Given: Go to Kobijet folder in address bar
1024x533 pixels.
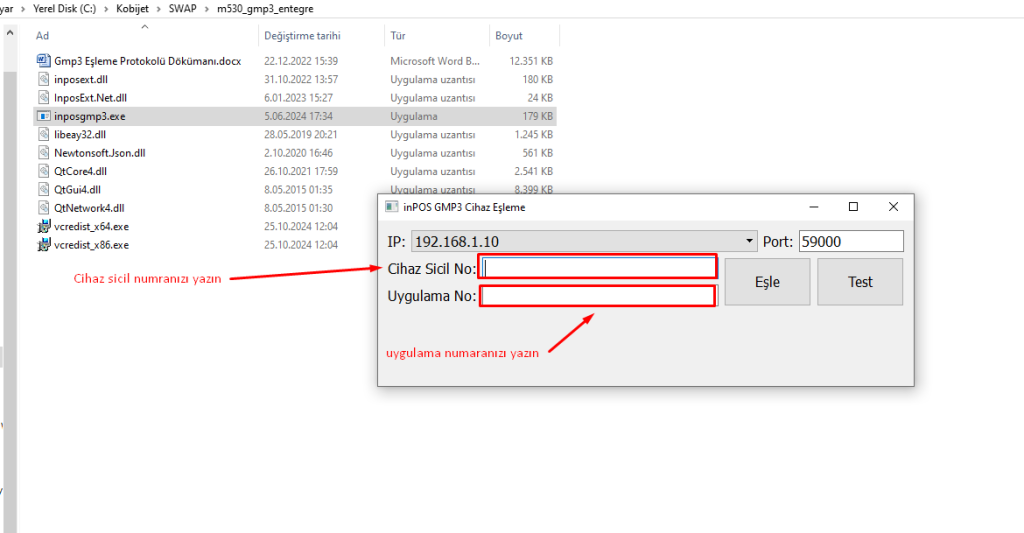Looking at the screenshot, I should pos(133,8).
